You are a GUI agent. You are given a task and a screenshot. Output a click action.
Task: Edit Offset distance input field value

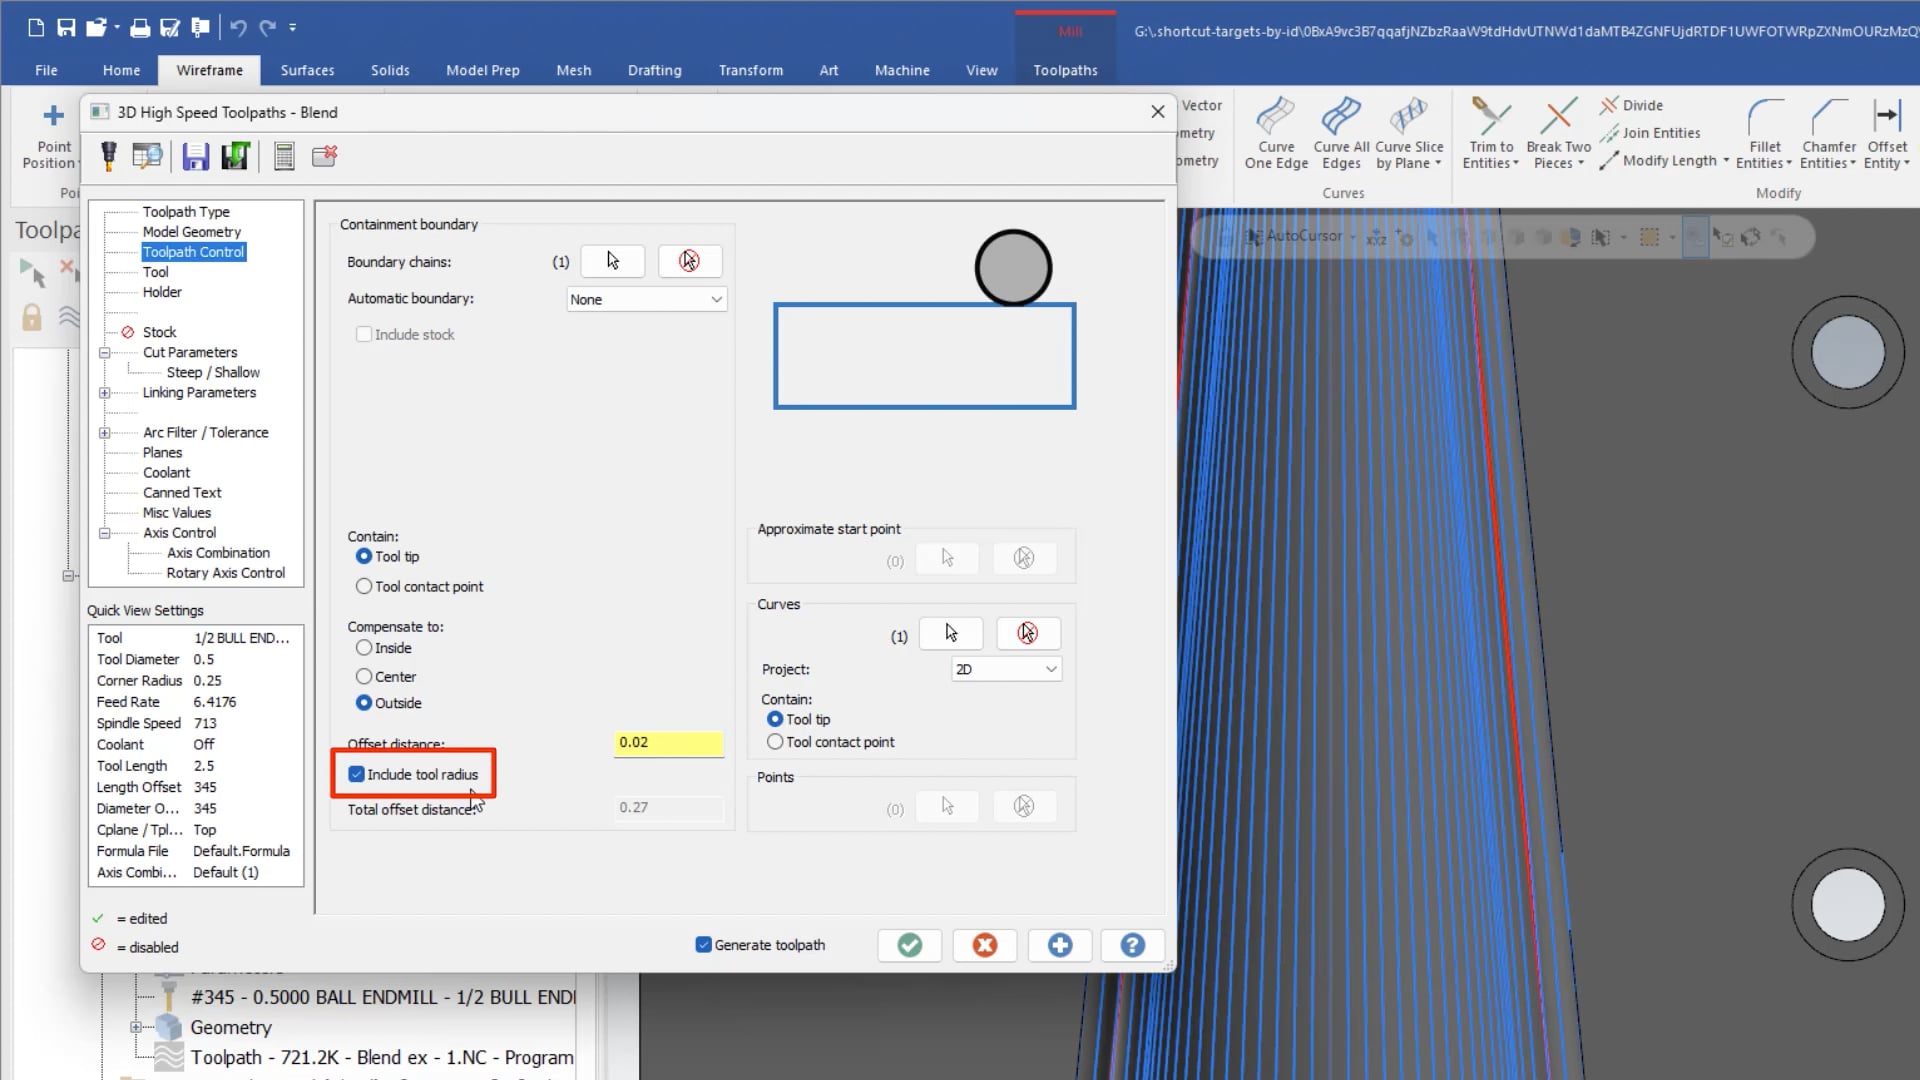[669, 741]
